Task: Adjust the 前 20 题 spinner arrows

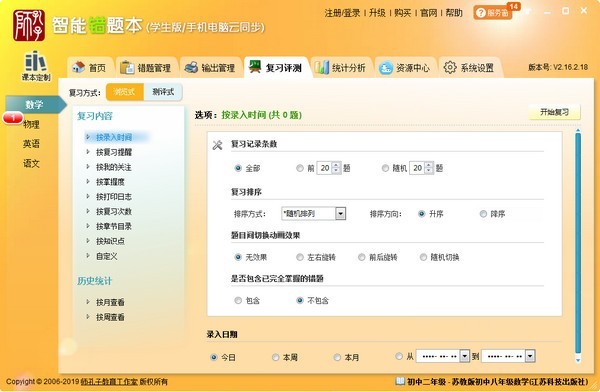Action: (x=336, y=168)
